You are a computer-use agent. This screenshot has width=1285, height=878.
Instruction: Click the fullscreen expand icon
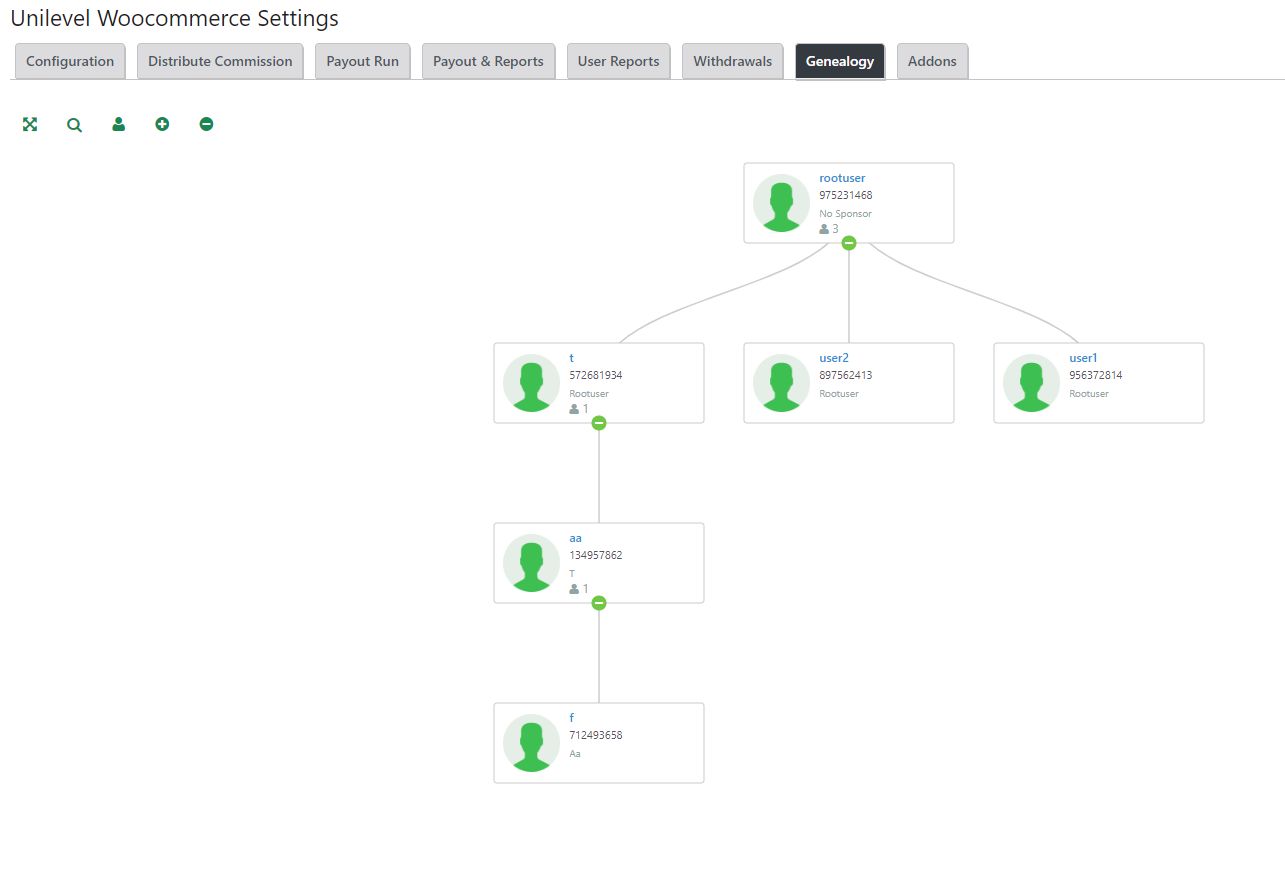tap(30, 124)
